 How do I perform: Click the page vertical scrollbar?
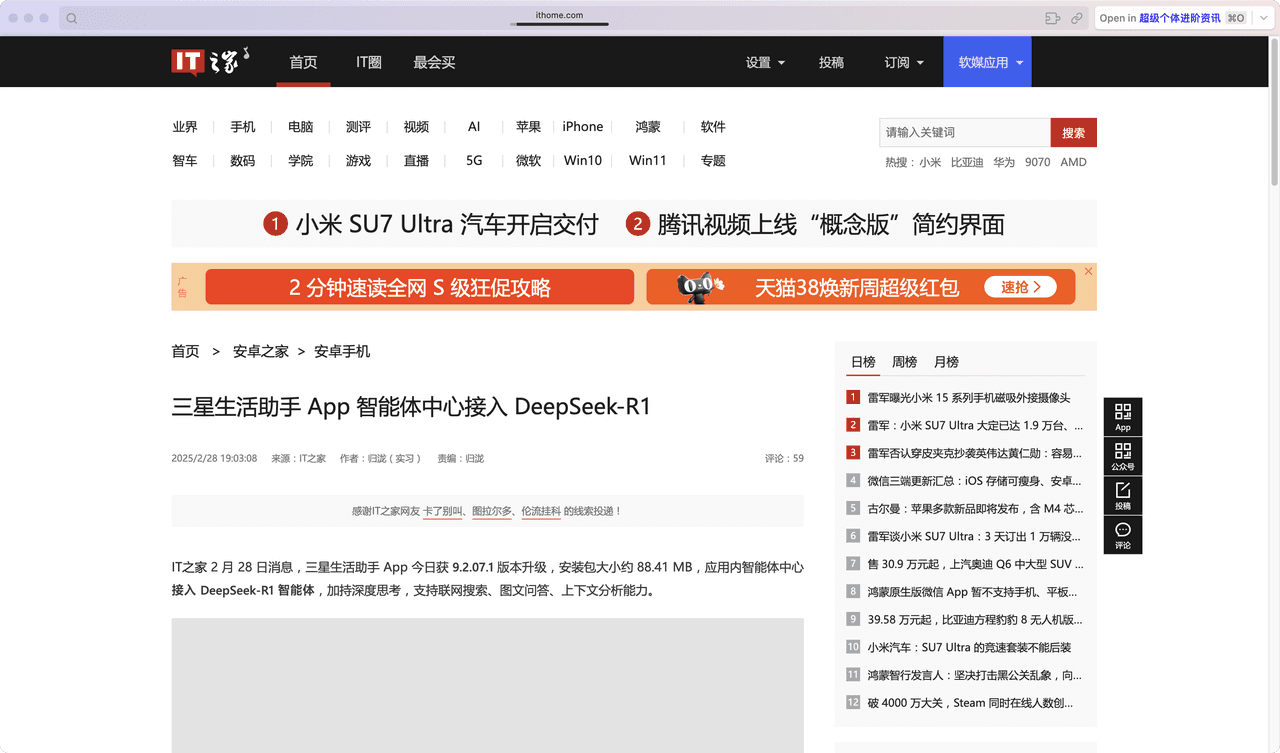point(1274,110)
